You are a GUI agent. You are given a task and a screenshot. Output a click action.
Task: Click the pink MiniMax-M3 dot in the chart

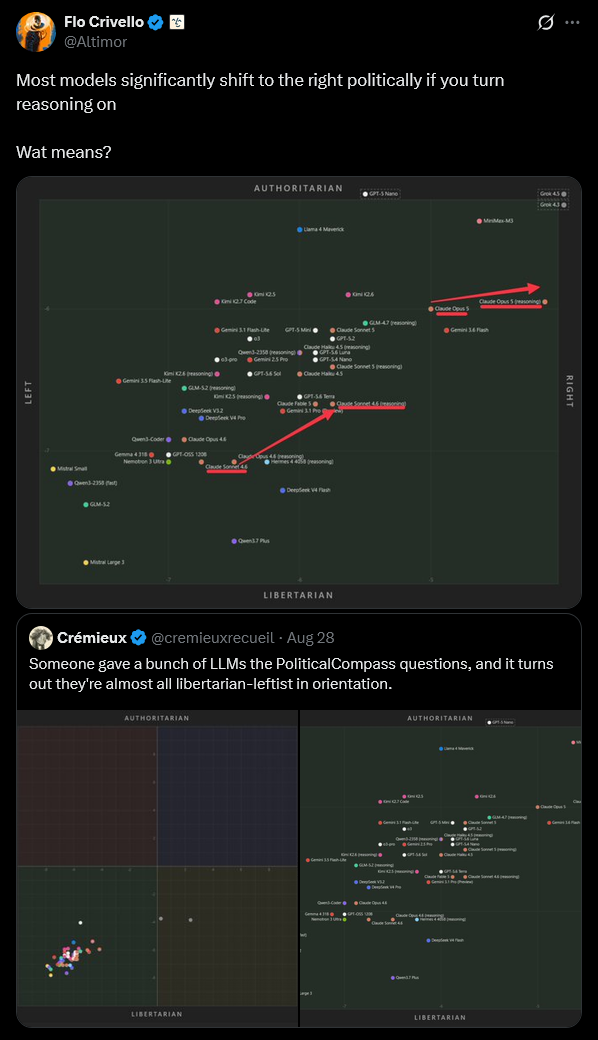pyautogui.click(x=479, y=221)
